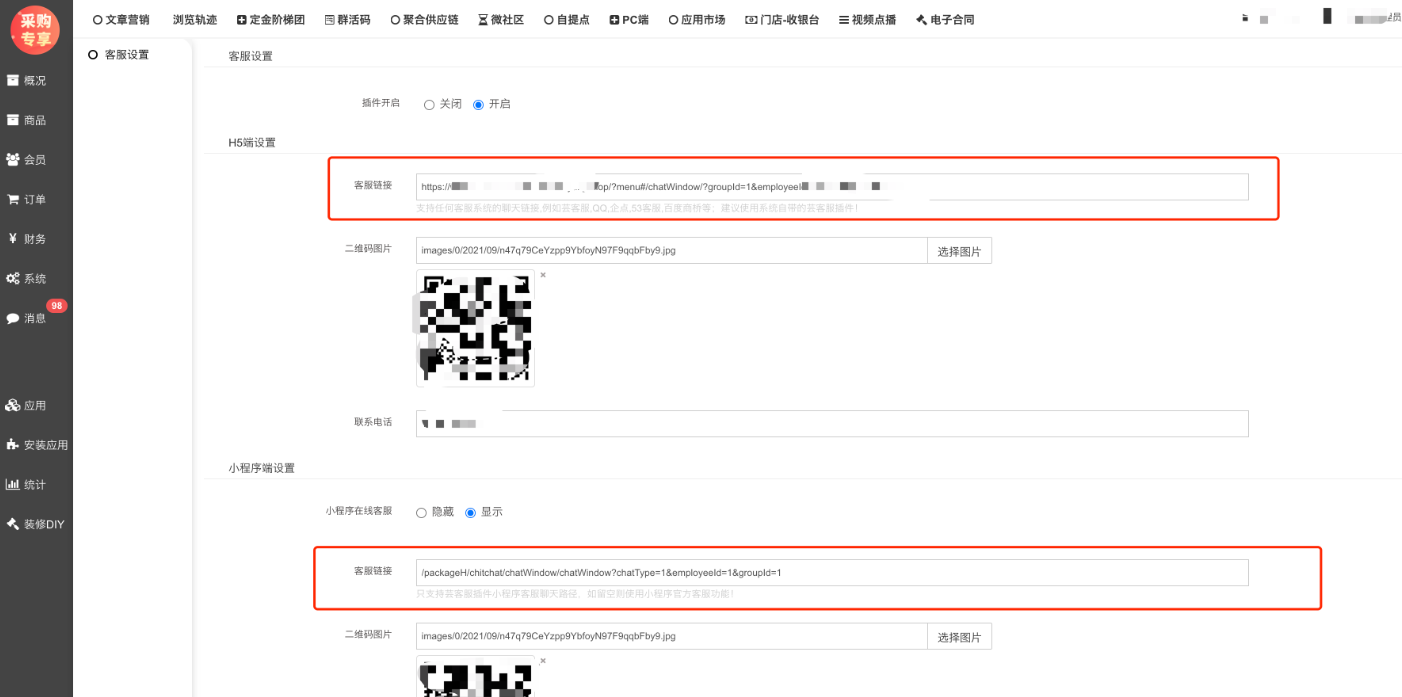Image resolution: width=1402 pixels, height=697 pixels.
Task: Remove the H5 QR code image thumbnail
Action: tap(543, 275)
